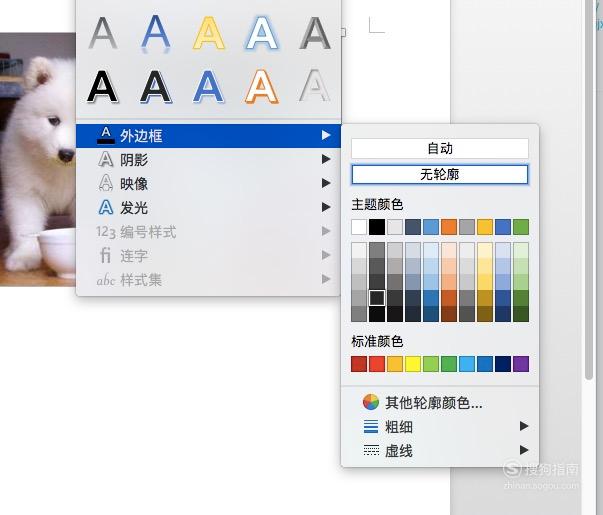The width and height of the screenshot is (603, 515).
Task: Pick the selected dark gray shade swatch
Action: 377,298
